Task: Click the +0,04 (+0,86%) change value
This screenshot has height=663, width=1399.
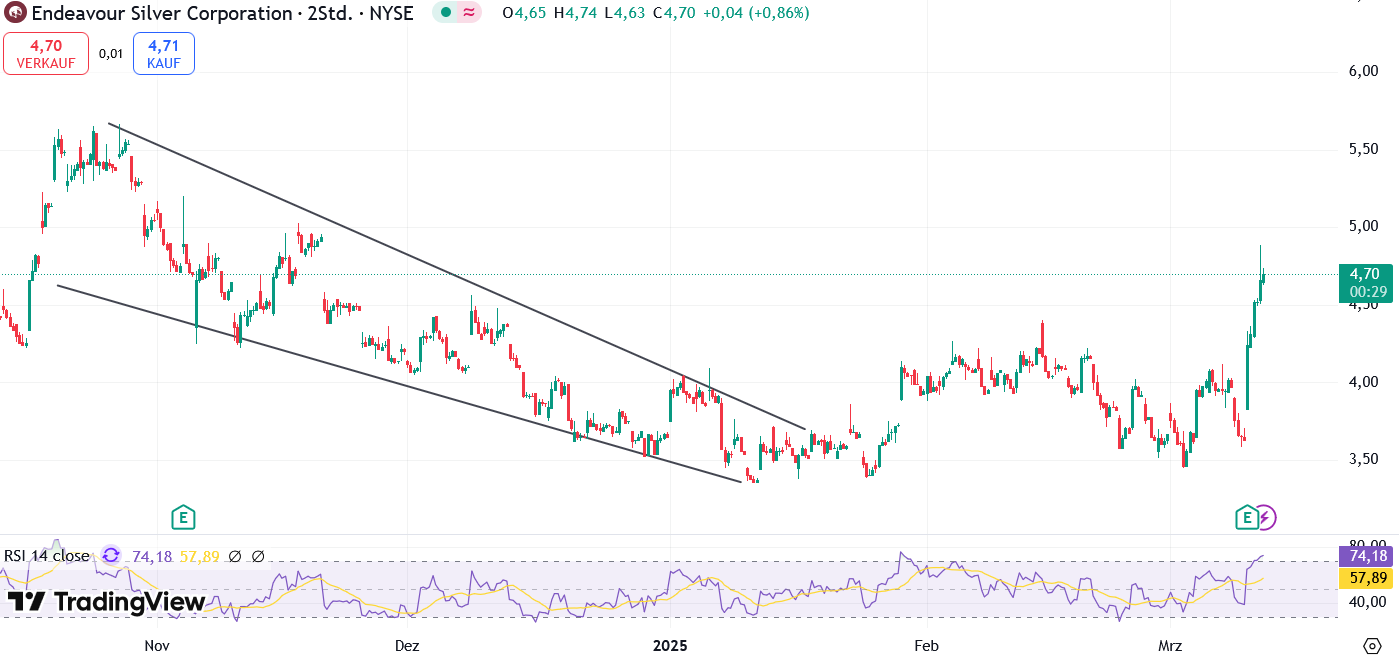Action: [757, 13]
